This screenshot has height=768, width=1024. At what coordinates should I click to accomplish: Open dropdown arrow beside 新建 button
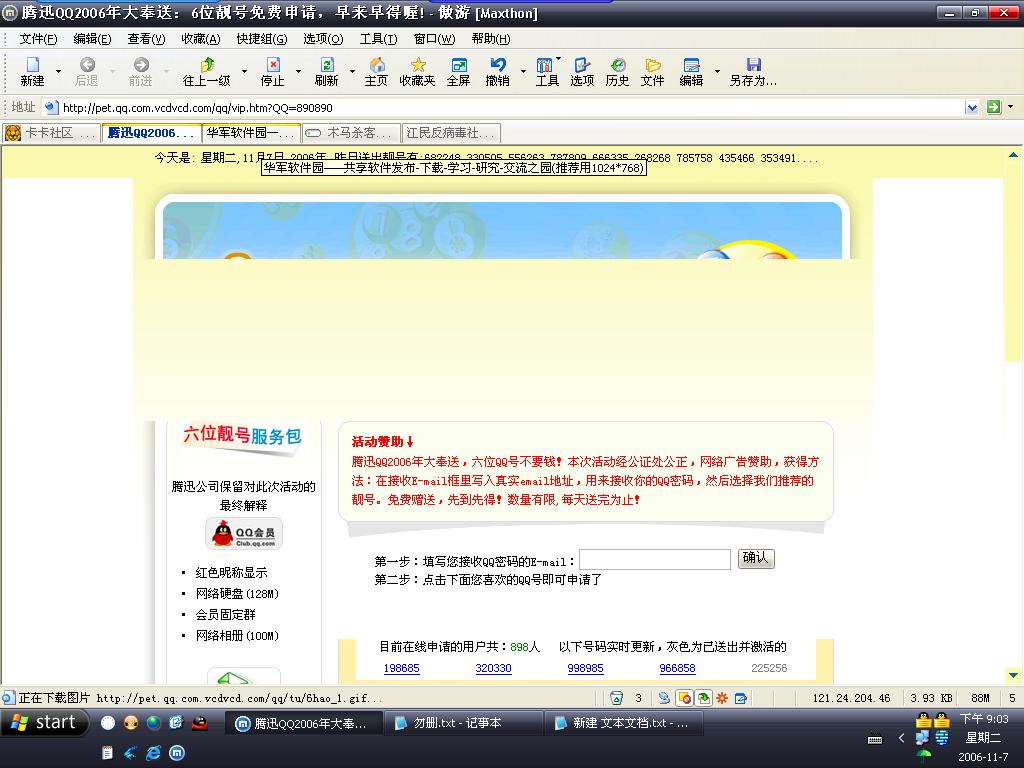click(58, 72)
